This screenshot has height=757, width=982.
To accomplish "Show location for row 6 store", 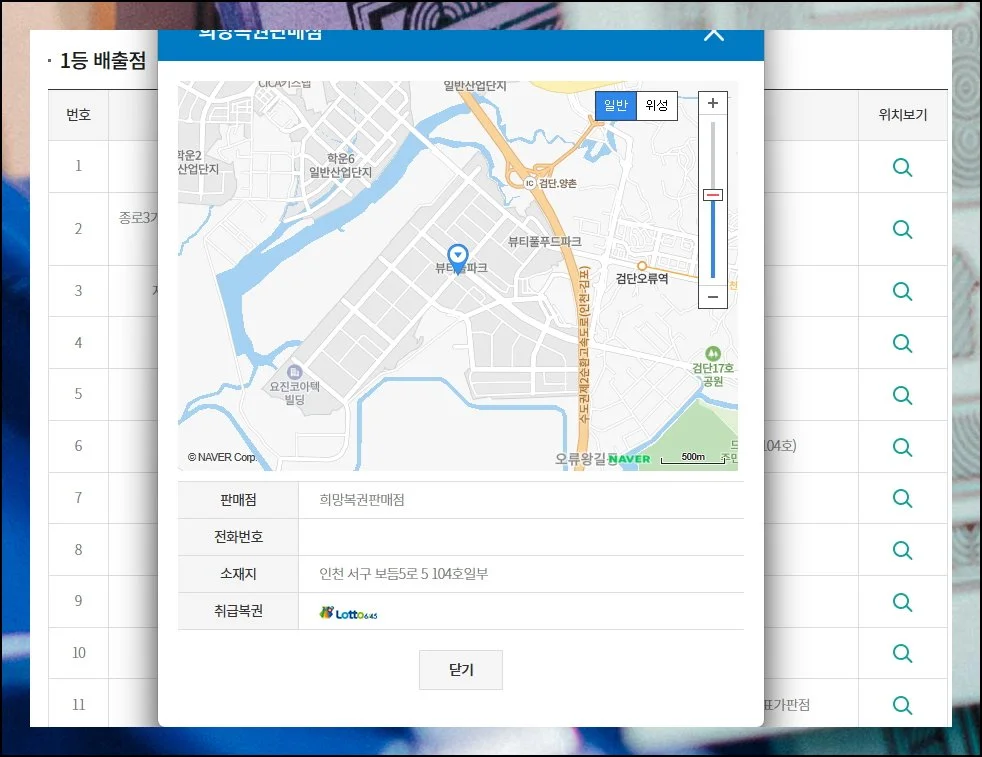I will (902, 447).
